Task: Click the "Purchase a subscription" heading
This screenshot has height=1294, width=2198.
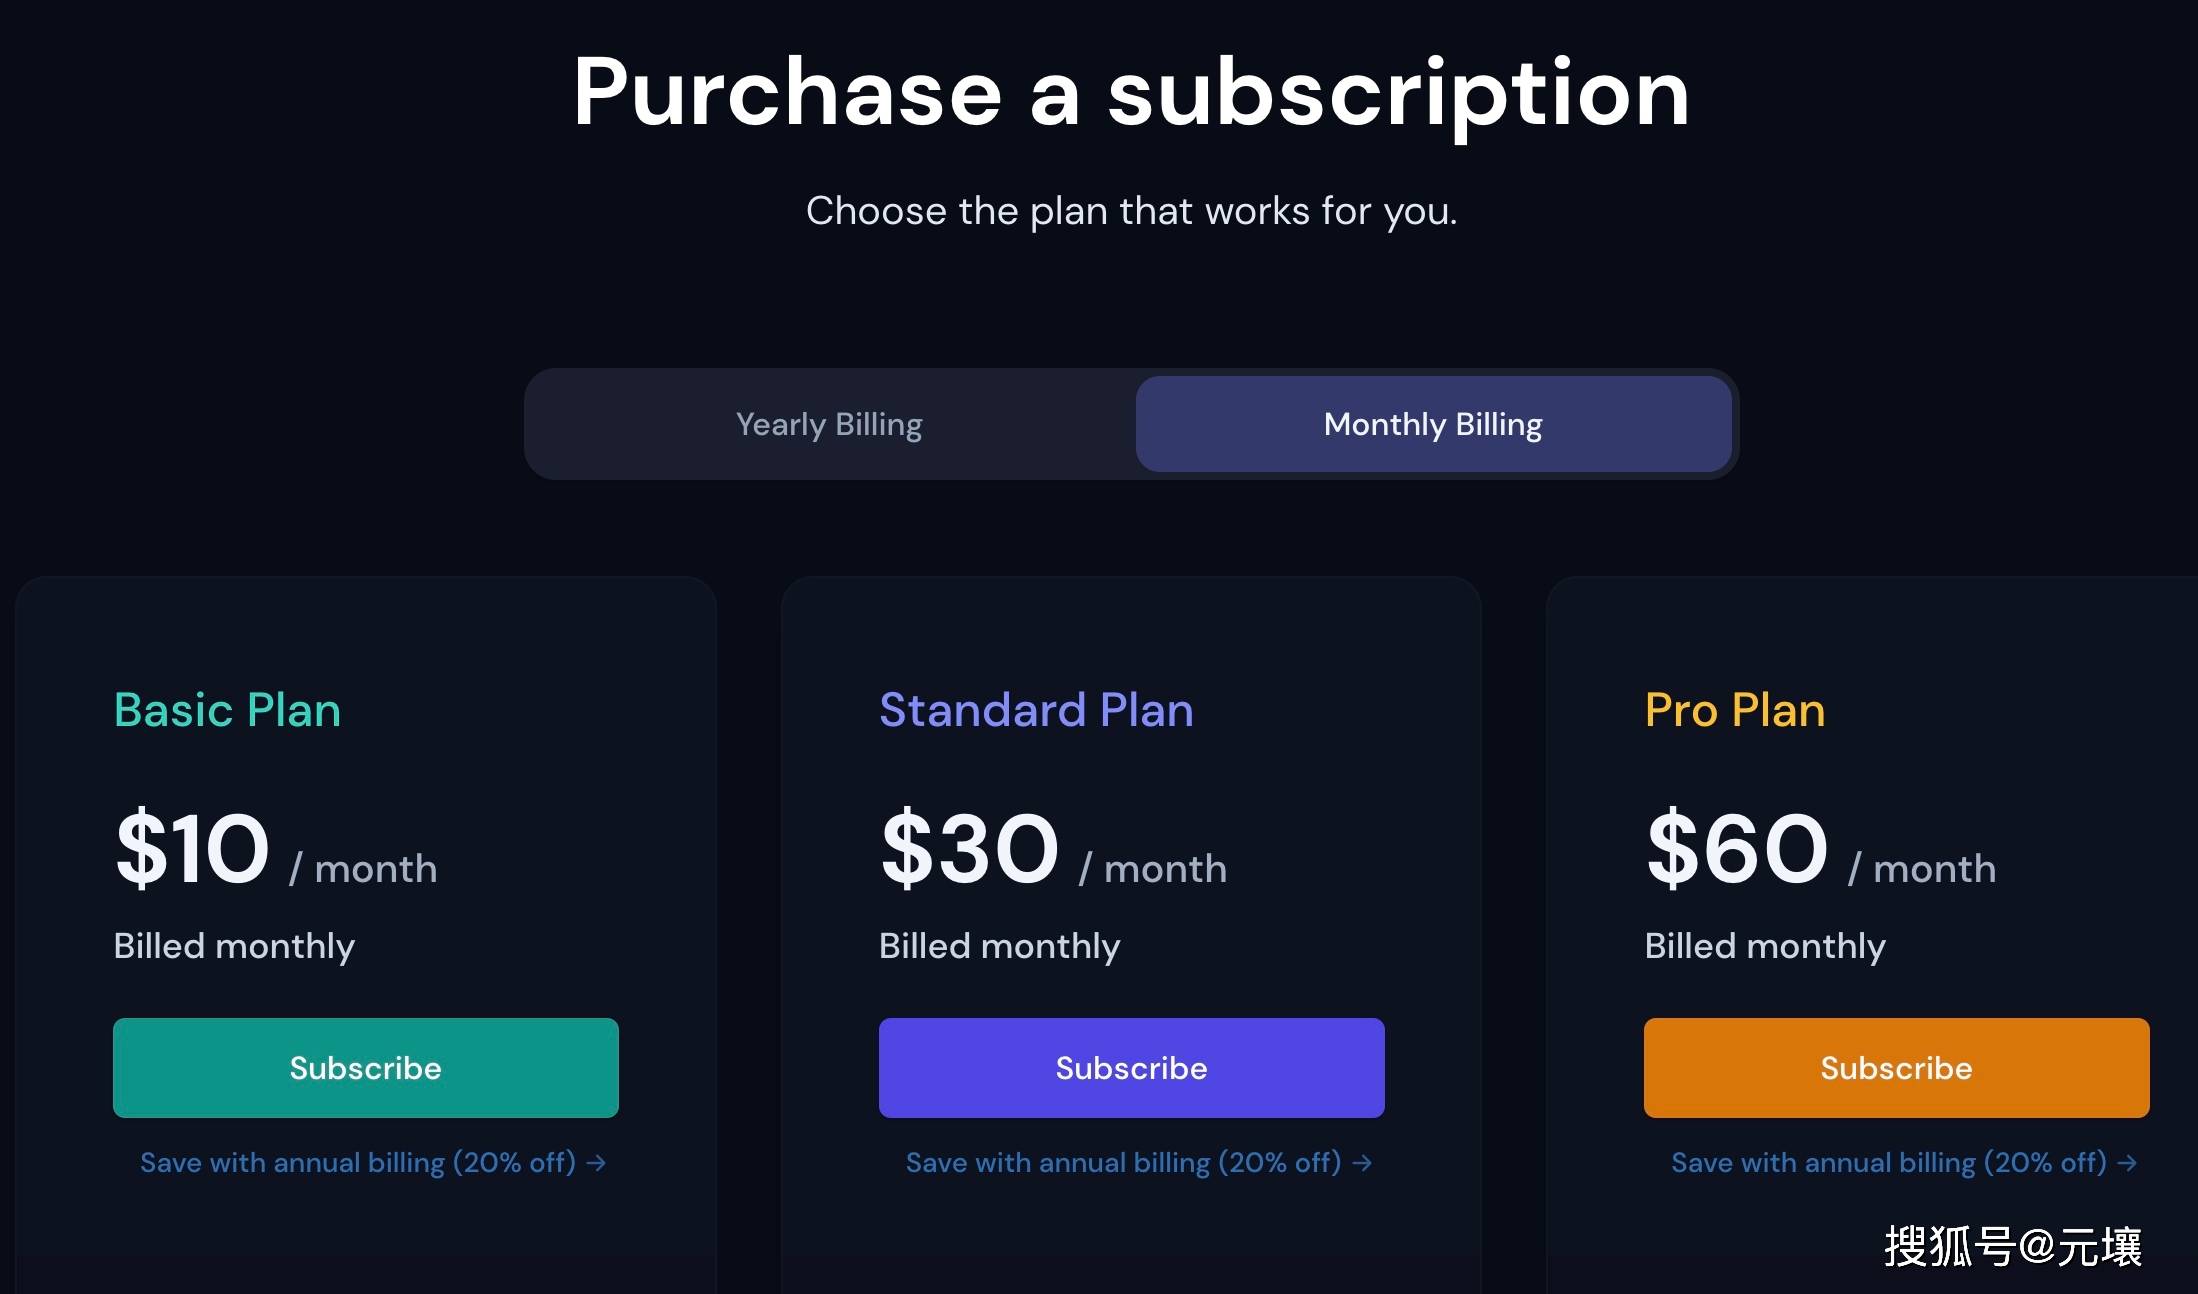Action: [1131, 92]
